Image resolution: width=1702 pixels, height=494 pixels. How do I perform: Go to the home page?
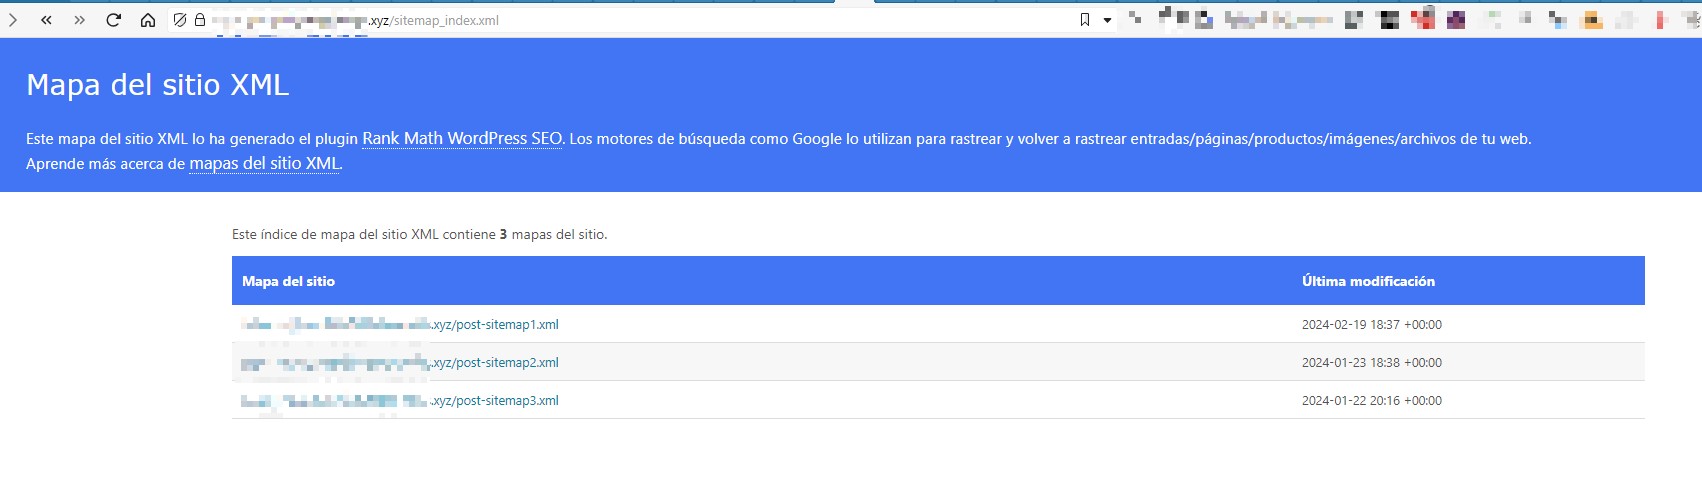148,20
